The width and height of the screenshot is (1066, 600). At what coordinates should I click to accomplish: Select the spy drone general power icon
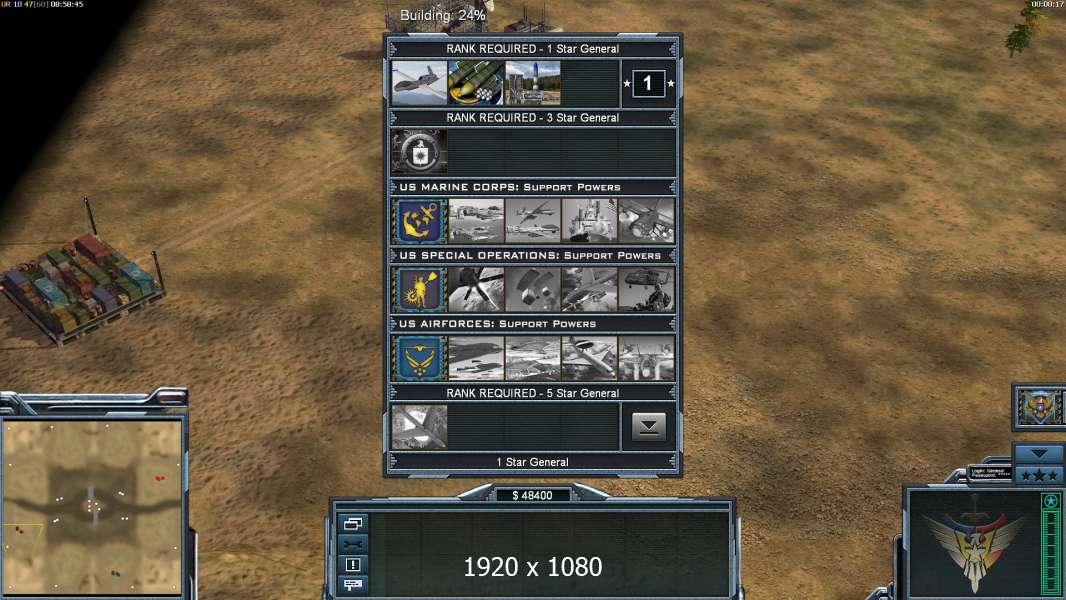(419, 83)
